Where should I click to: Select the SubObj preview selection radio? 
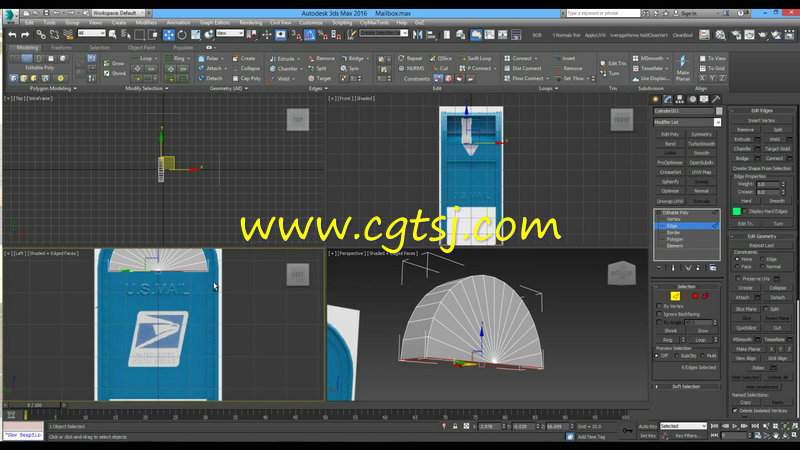[677, 356]
